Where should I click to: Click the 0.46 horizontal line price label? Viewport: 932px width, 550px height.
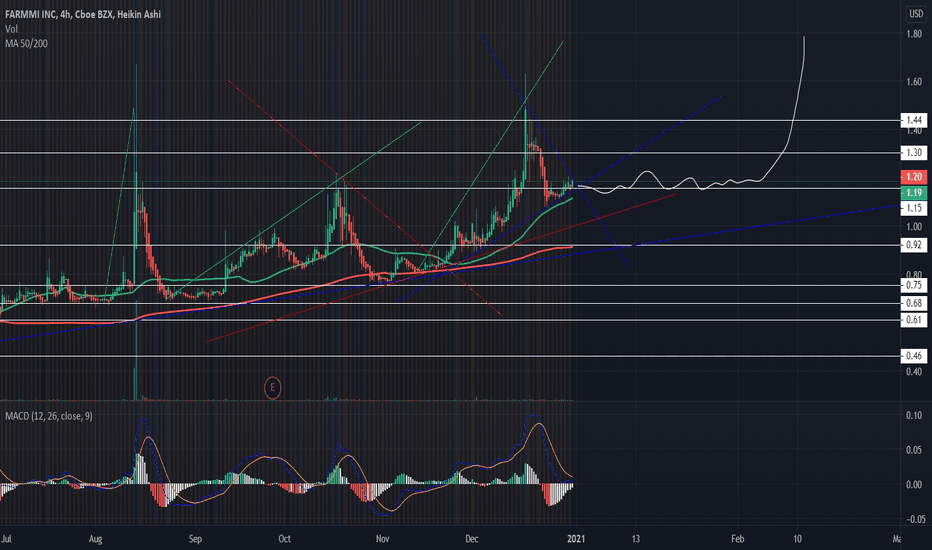click(914, 356)
